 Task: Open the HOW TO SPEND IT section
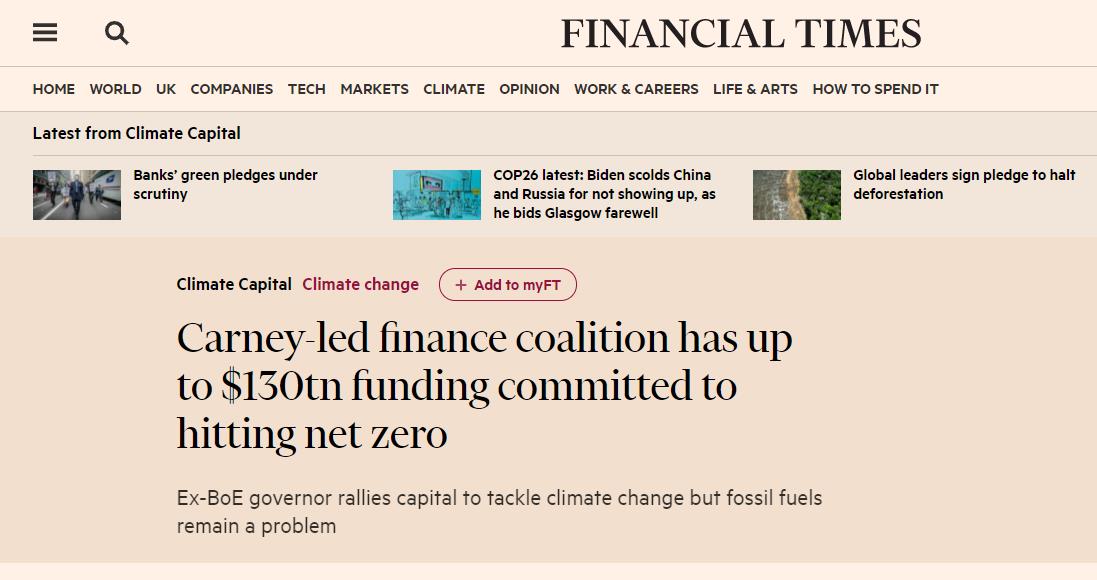[x=875, y=89]
